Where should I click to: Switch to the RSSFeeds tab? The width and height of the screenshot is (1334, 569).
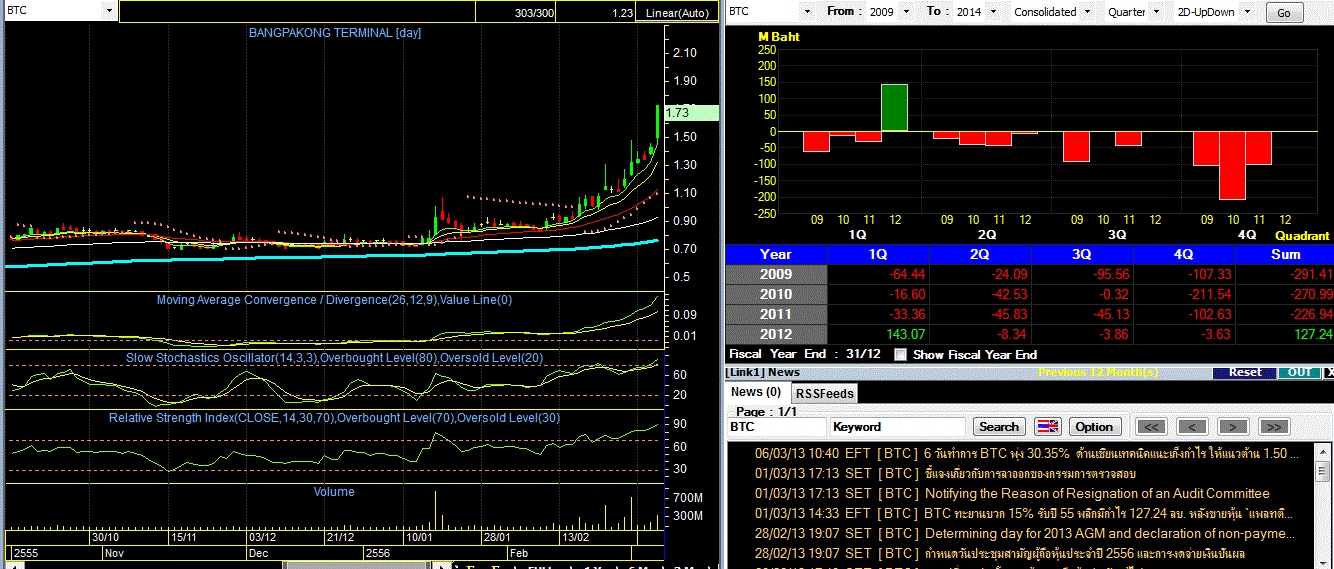tap(824, 393)
